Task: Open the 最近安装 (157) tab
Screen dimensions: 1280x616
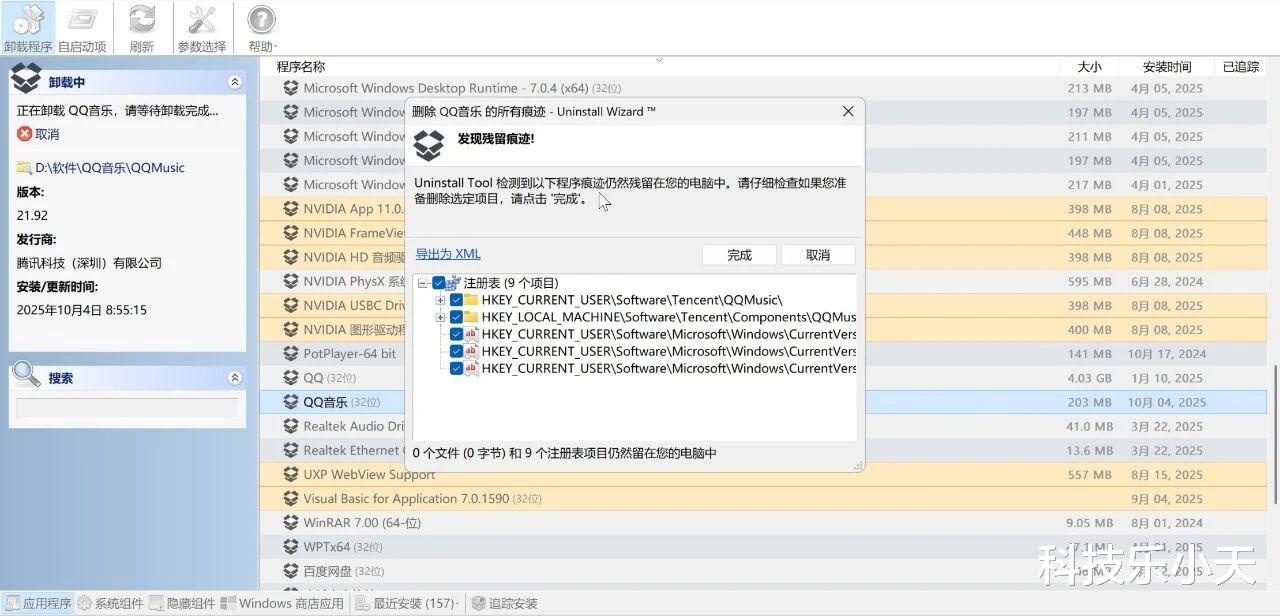Action: 406,603
